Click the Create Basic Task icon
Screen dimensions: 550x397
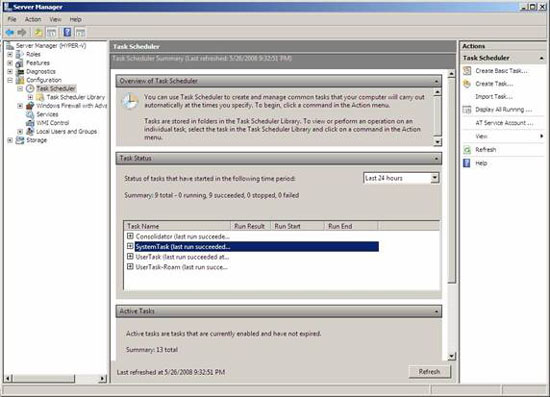[467, 70]
